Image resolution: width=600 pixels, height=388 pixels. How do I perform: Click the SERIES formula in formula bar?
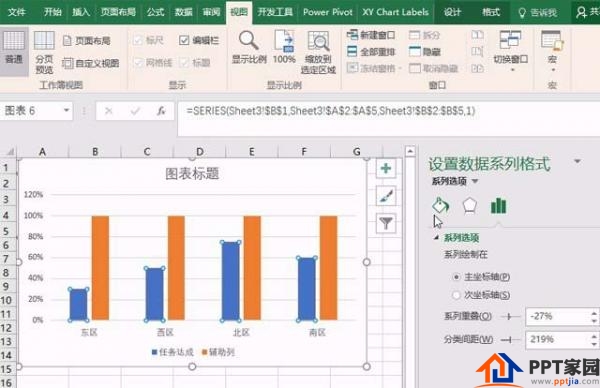point(331,111)
